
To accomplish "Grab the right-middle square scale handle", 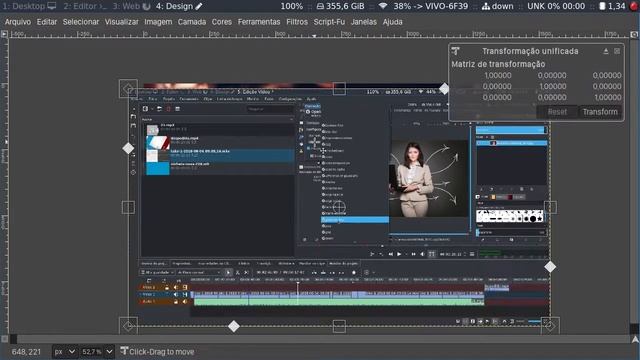I will (550, 207).
